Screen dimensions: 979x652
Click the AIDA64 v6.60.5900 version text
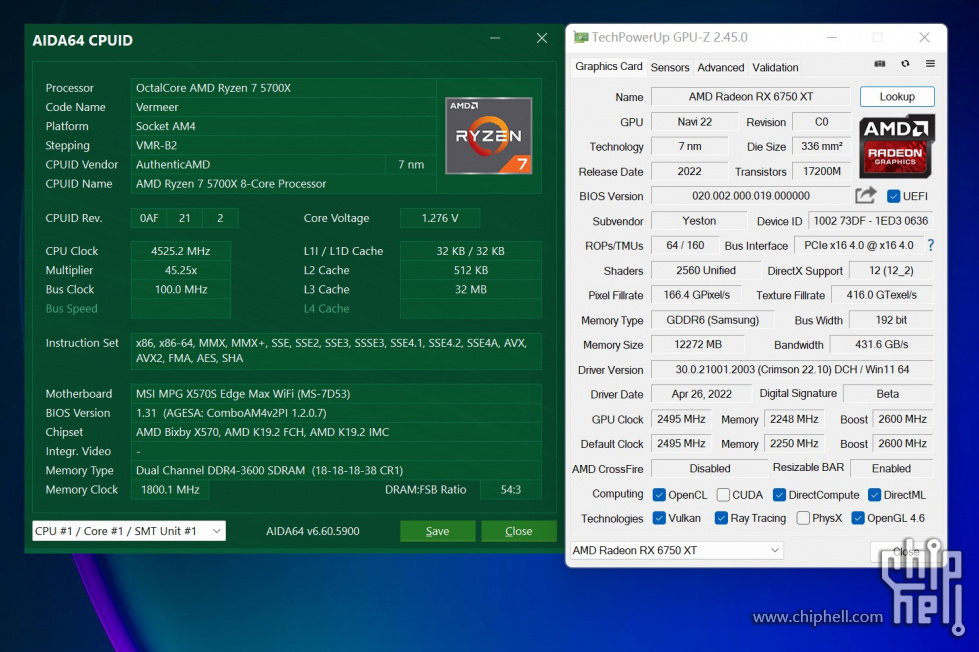pos(313,531)
